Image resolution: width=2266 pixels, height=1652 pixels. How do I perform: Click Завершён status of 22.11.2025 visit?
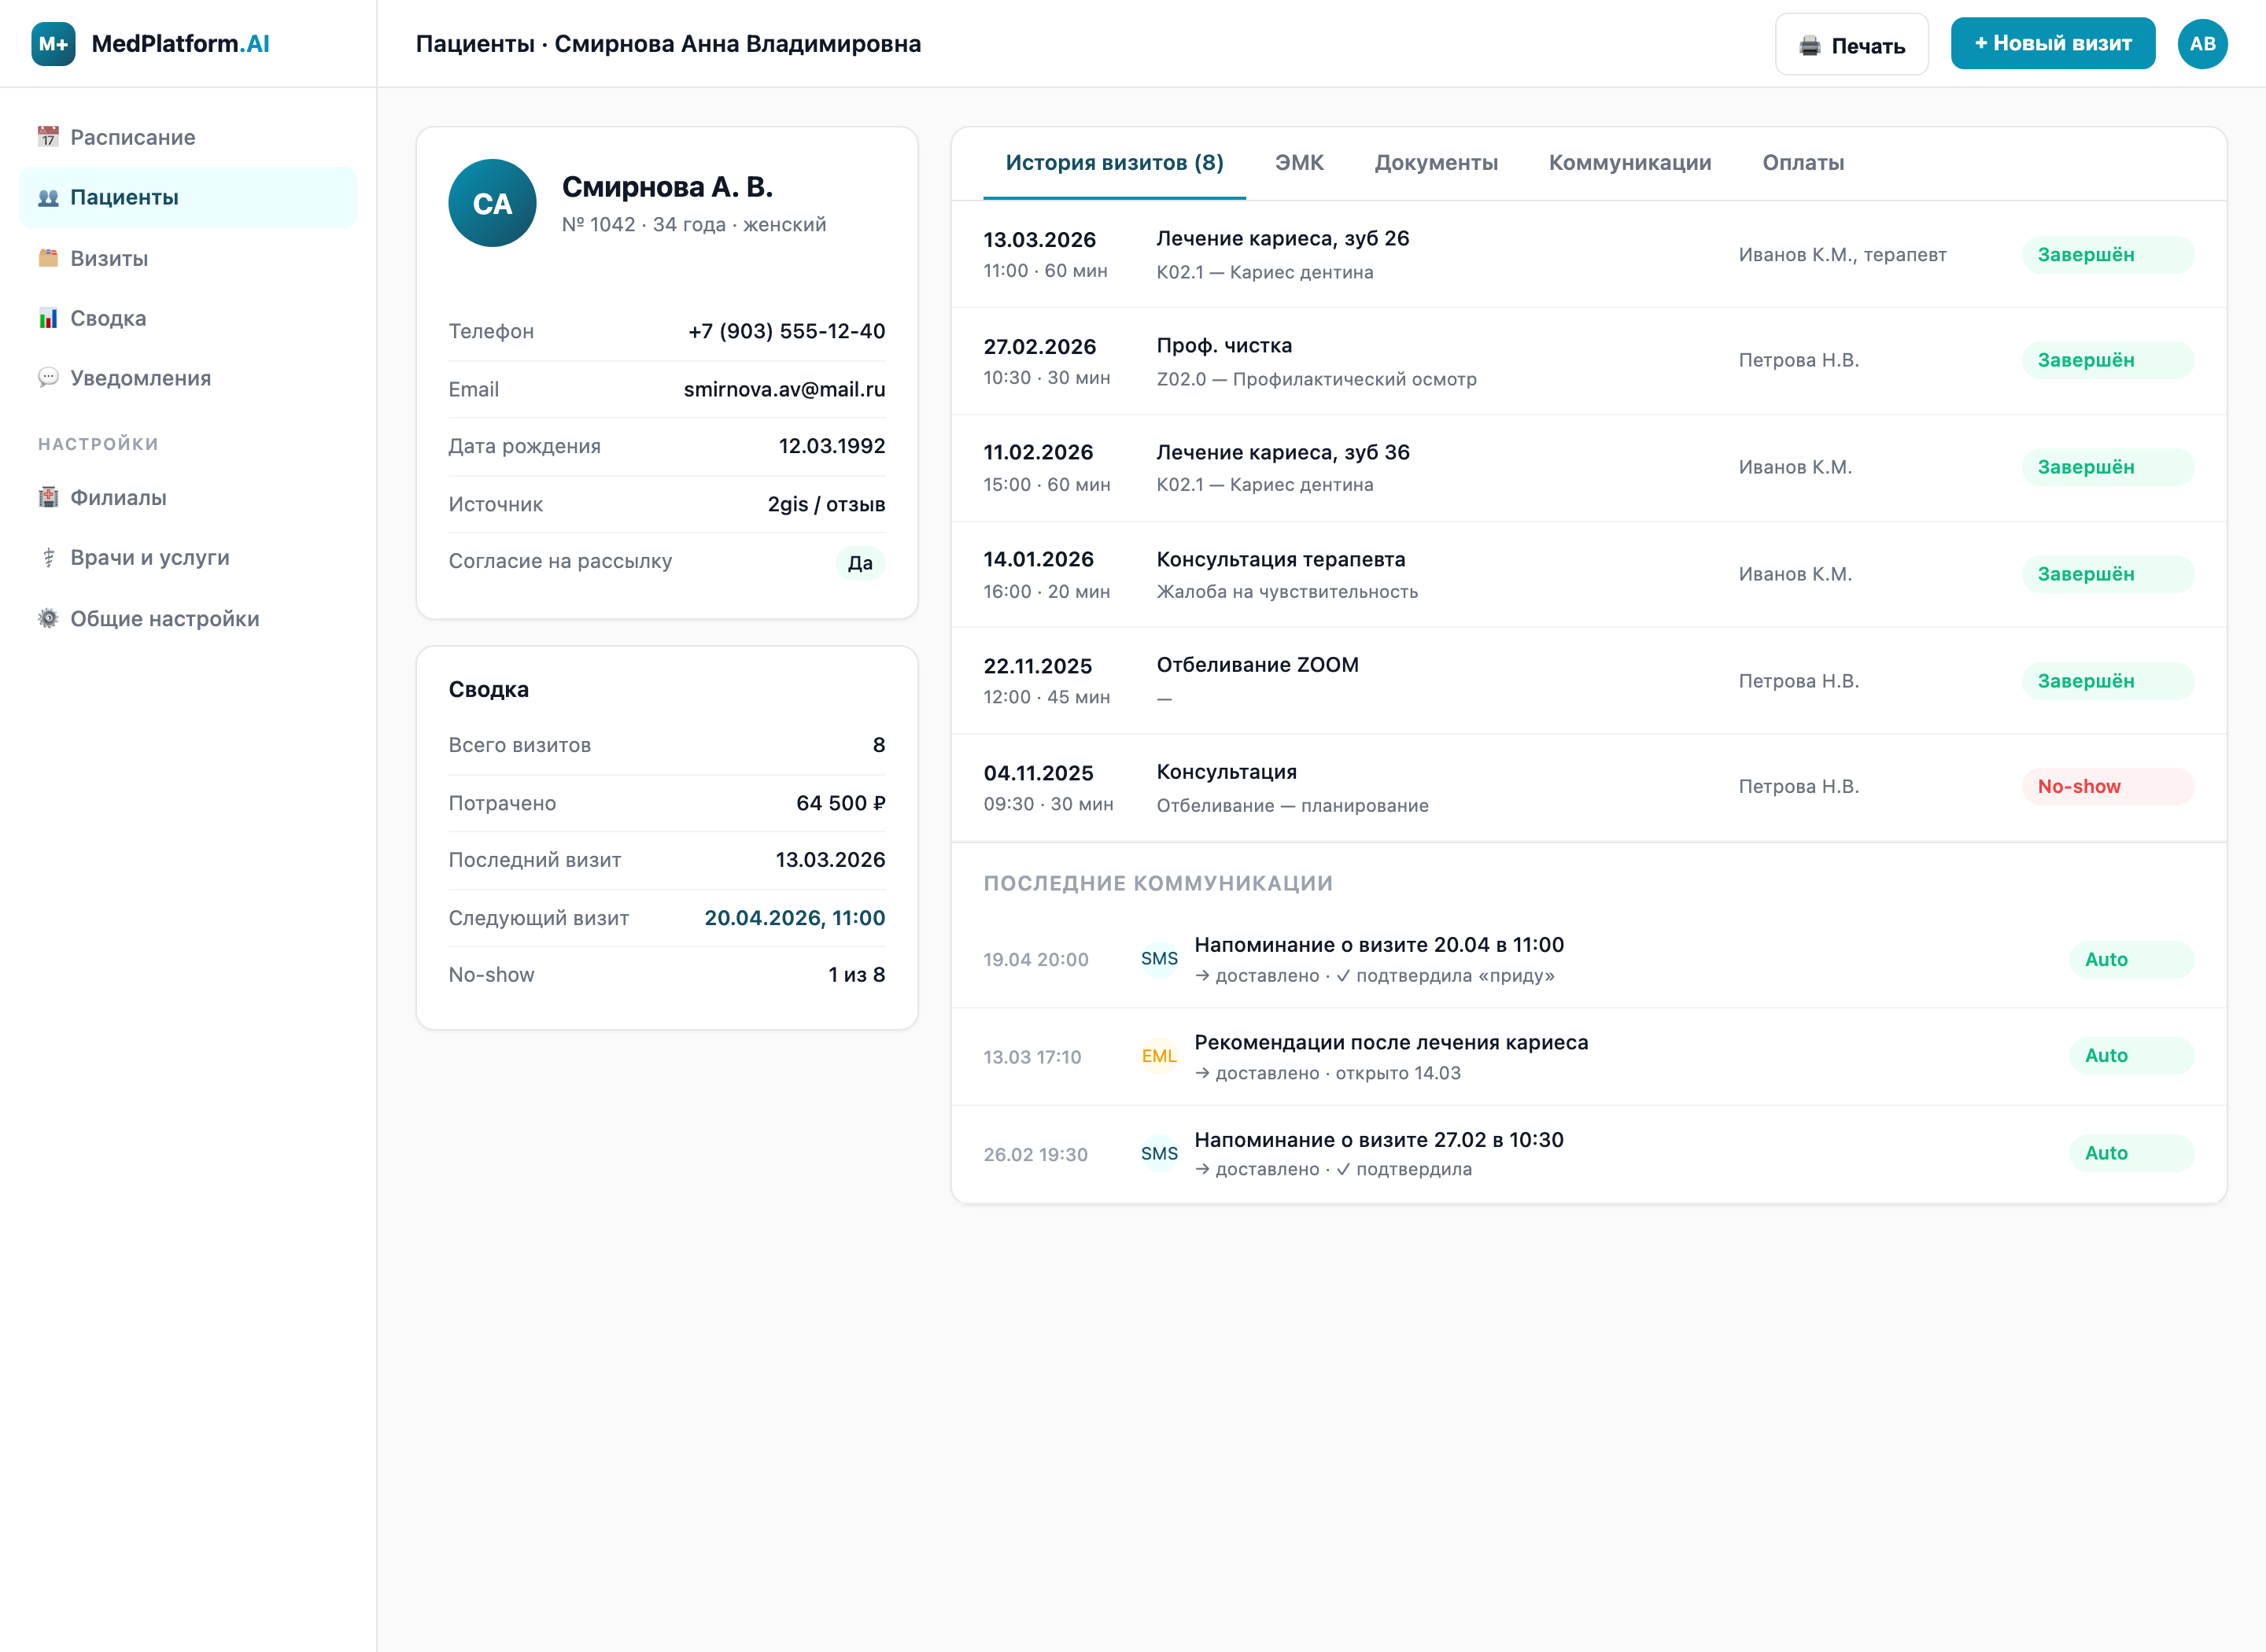[x=2107, y=681]
